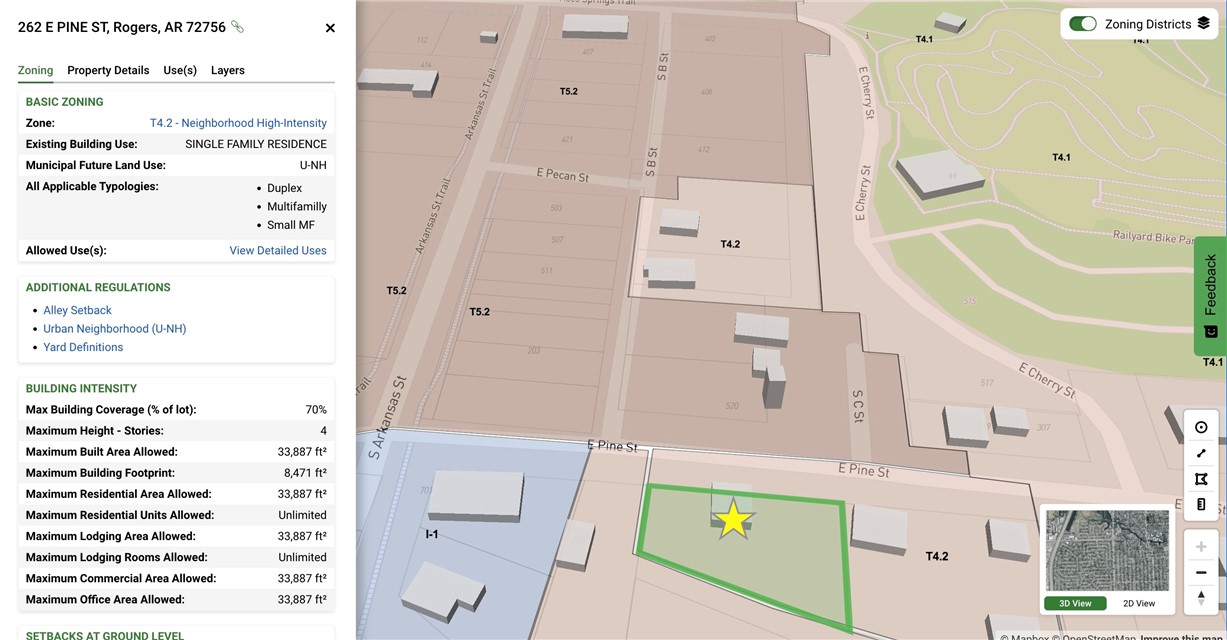Select the I-1 zone label on map
1227x640 pixels.
(x=432, y=534)
